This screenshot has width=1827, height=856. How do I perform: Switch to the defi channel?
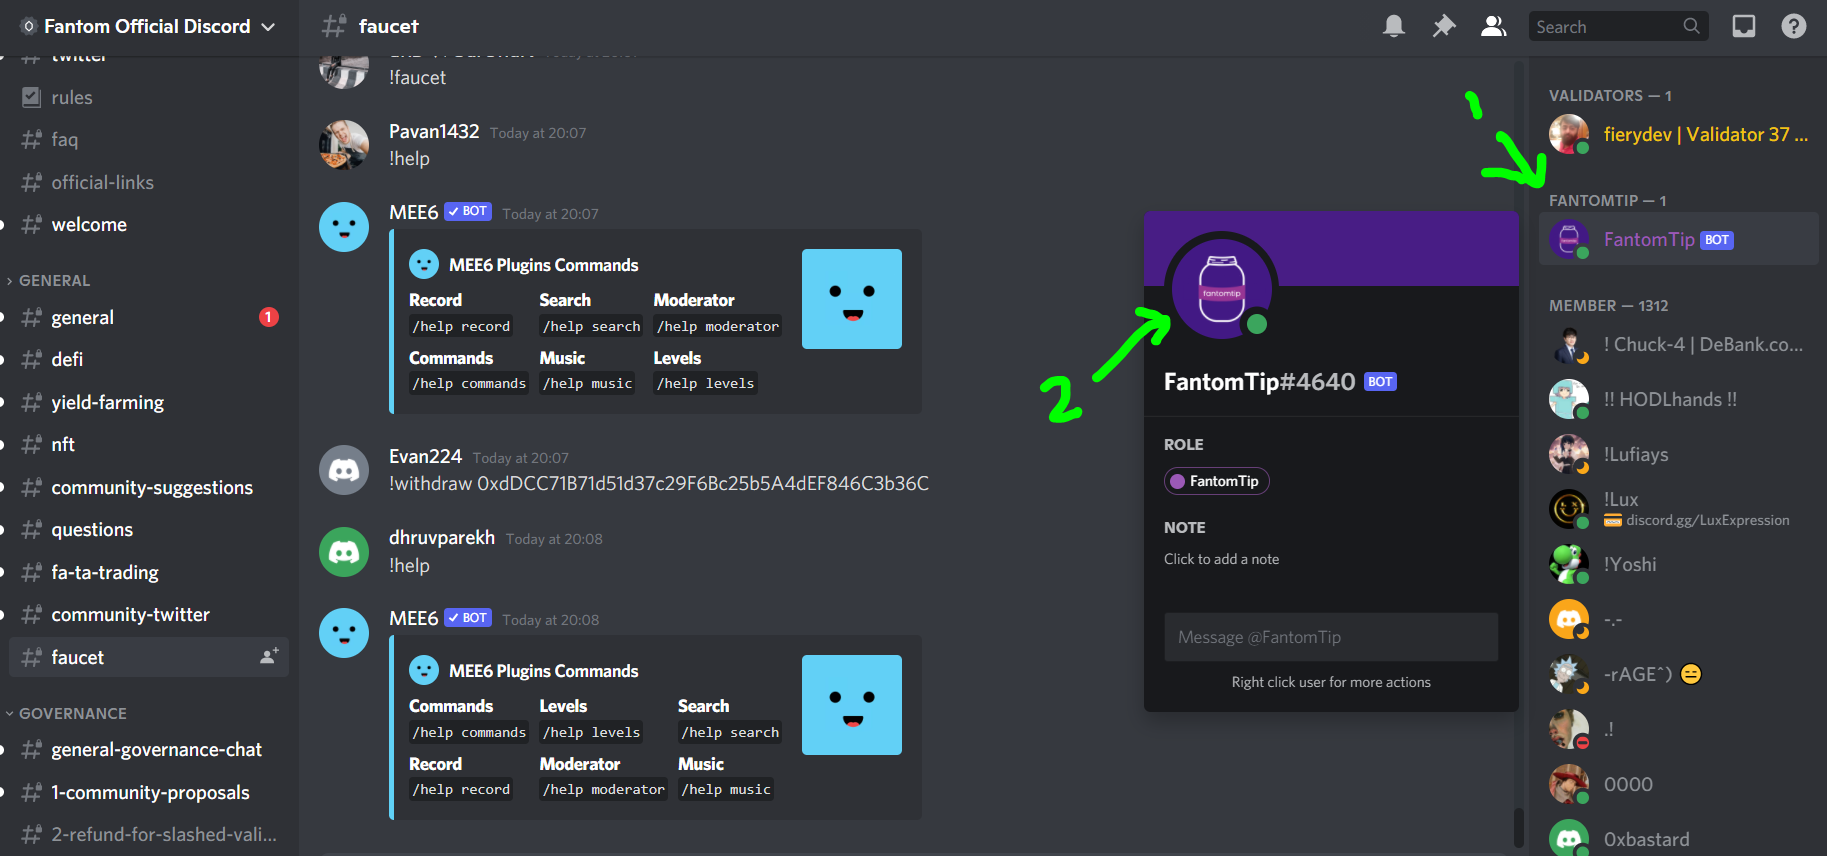click(x=149, y=359)
